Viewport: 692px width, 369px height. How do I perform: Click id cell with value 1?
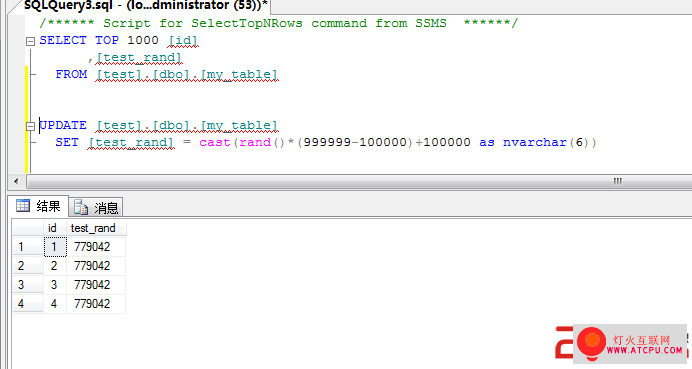(x=55, y=247)
